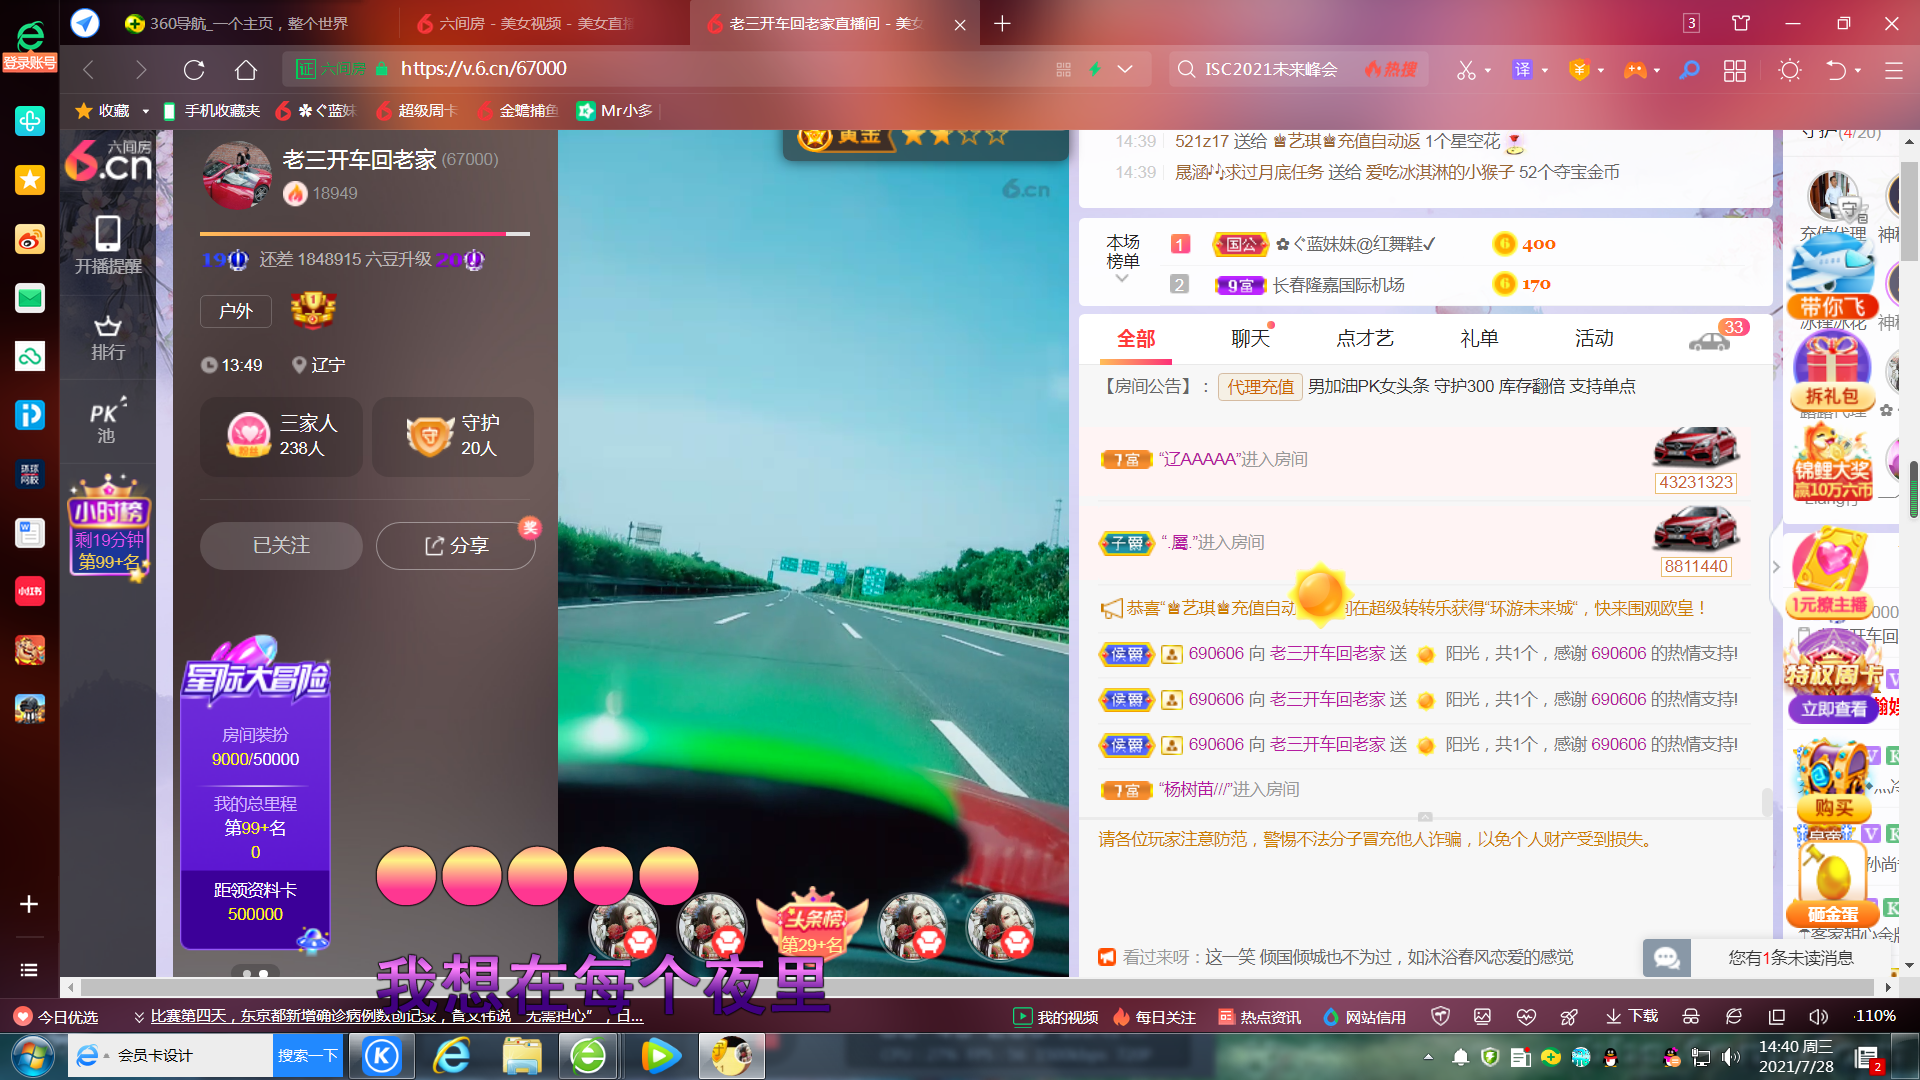The image size is (1920, 1080).
Task: Open Internet Explorer from the taskbar
Action: click(x=453, y=1056)
